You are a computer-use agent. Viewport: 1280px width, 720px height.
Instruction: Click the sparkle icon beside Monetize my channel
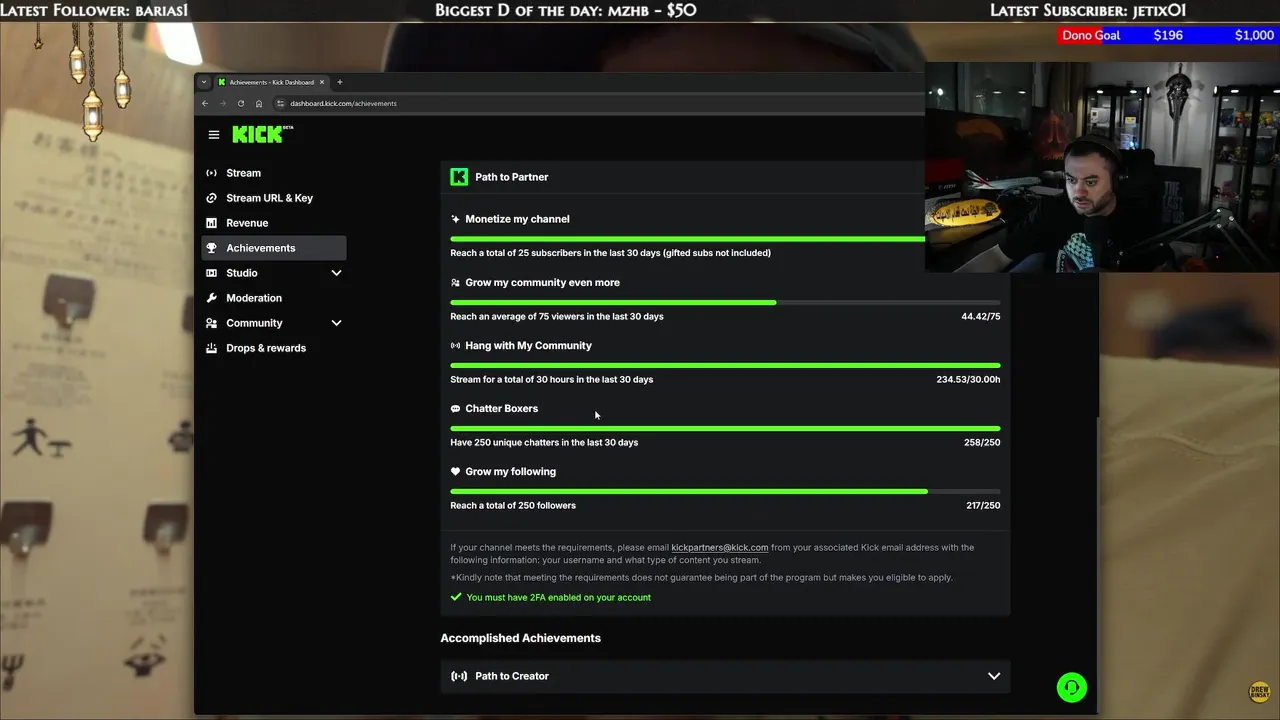tap(455, 219)
